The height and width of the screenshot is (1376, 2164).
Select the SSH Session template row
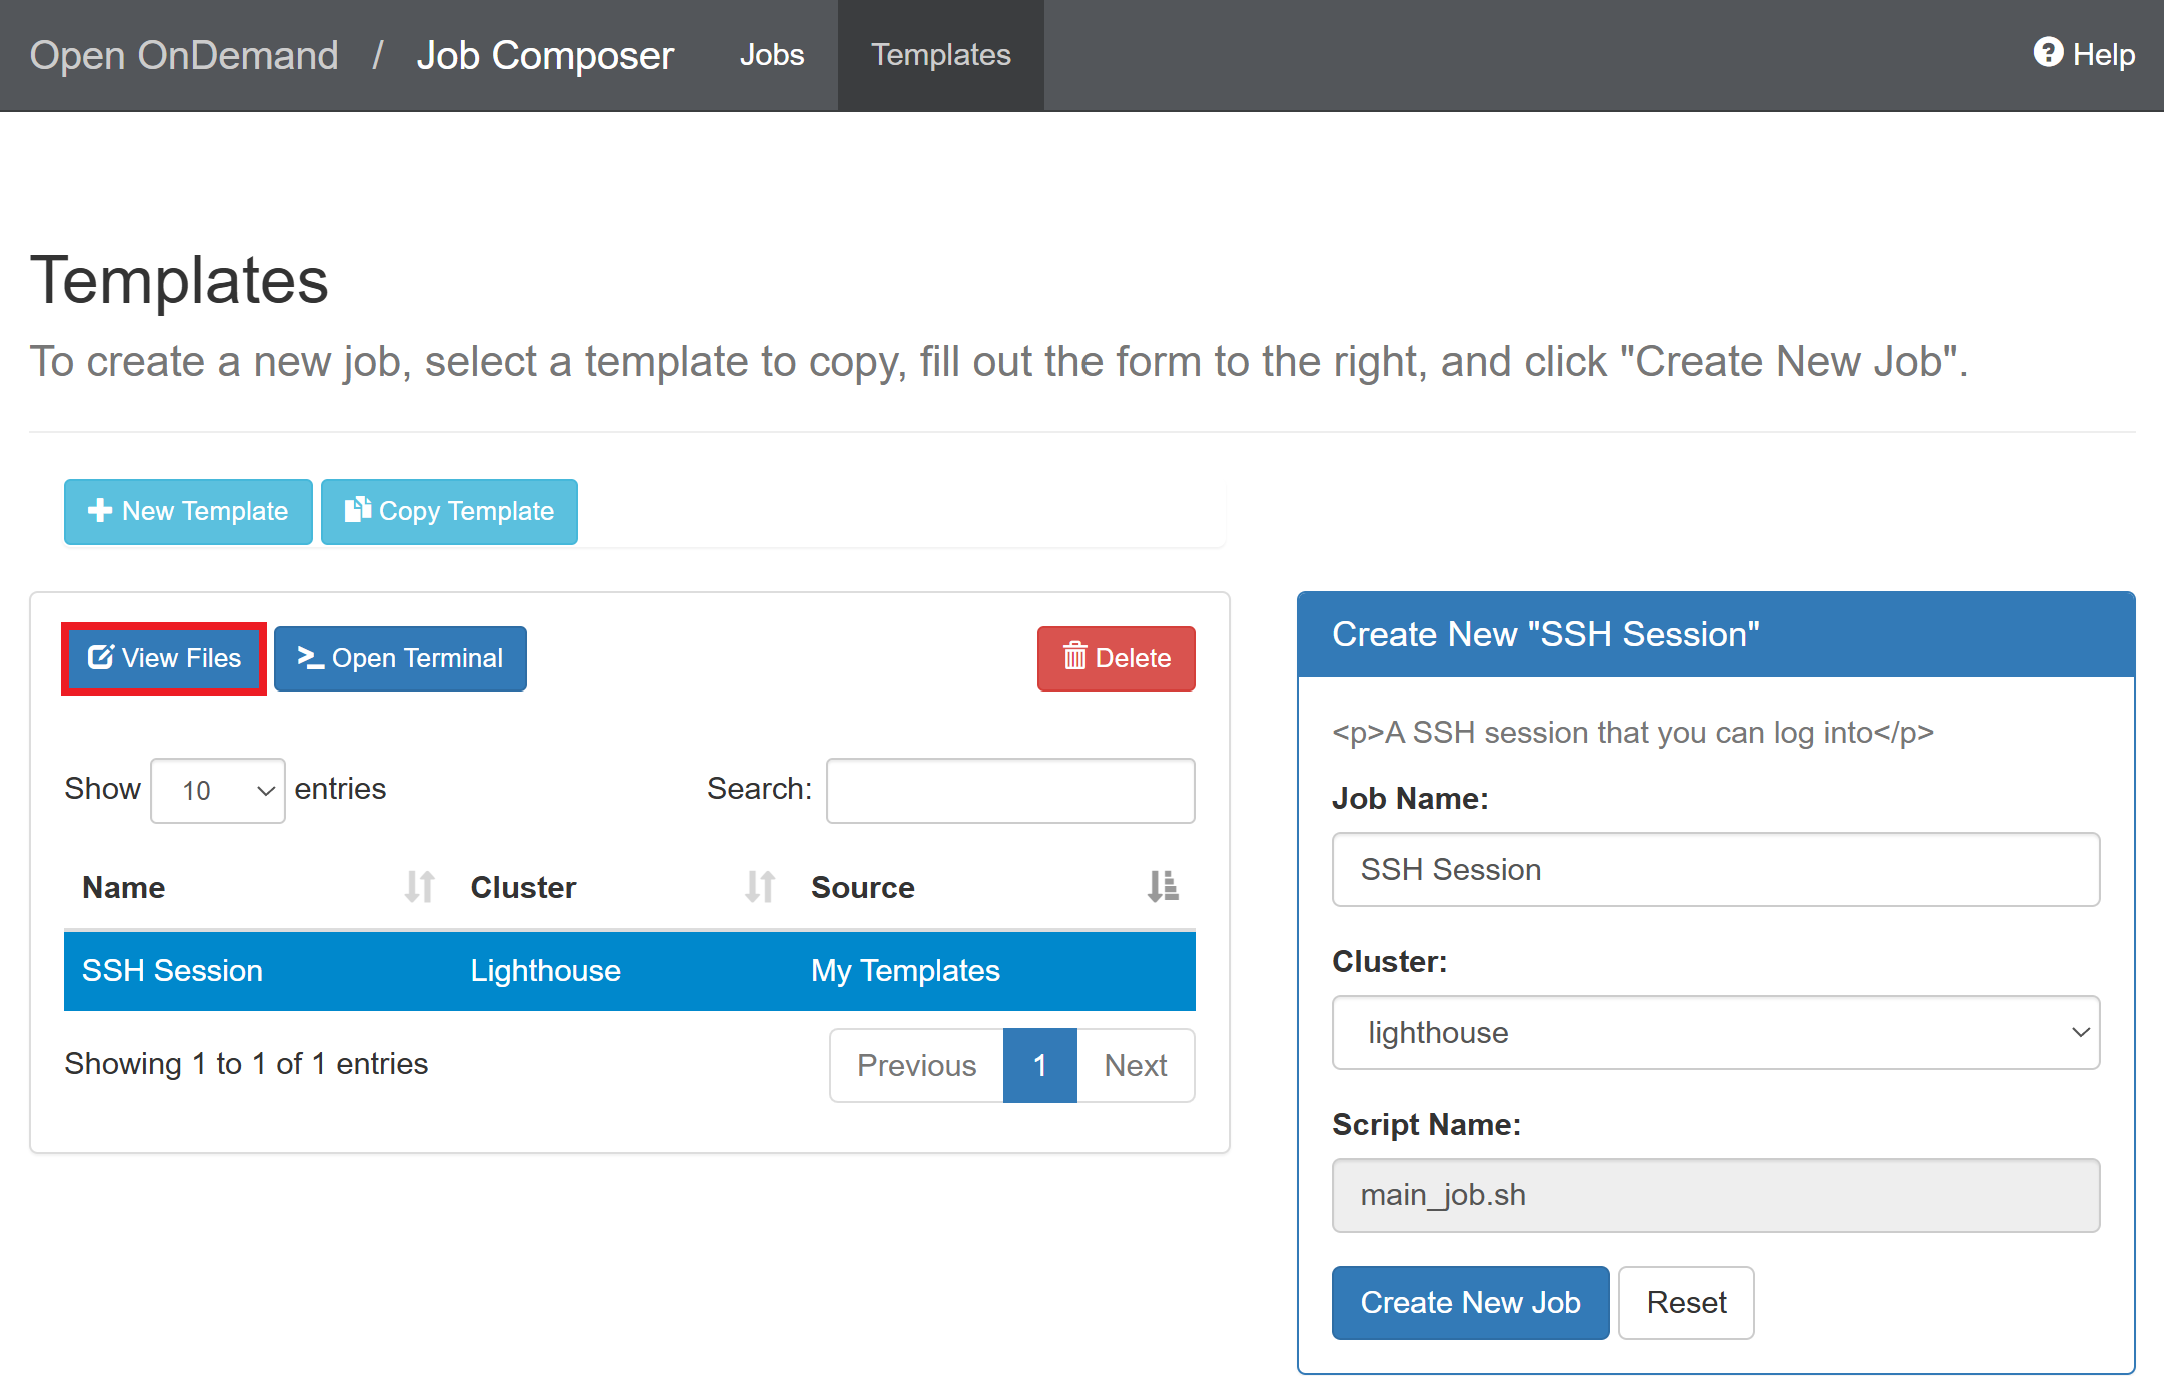[629, 971]
